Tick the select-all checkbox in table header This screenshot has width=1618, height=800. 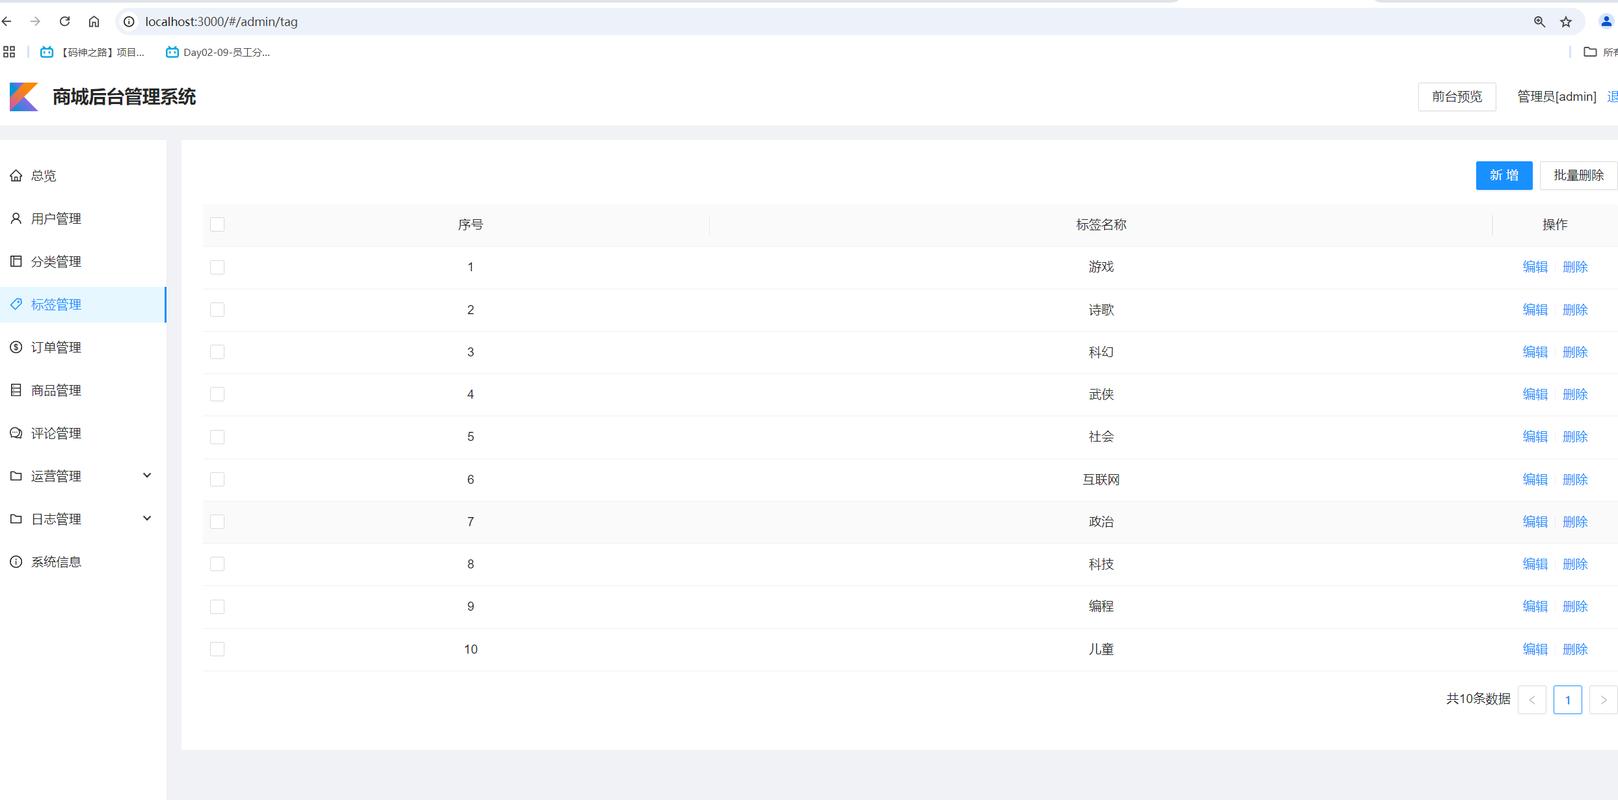pyautogui.click(x=217, y=224)
